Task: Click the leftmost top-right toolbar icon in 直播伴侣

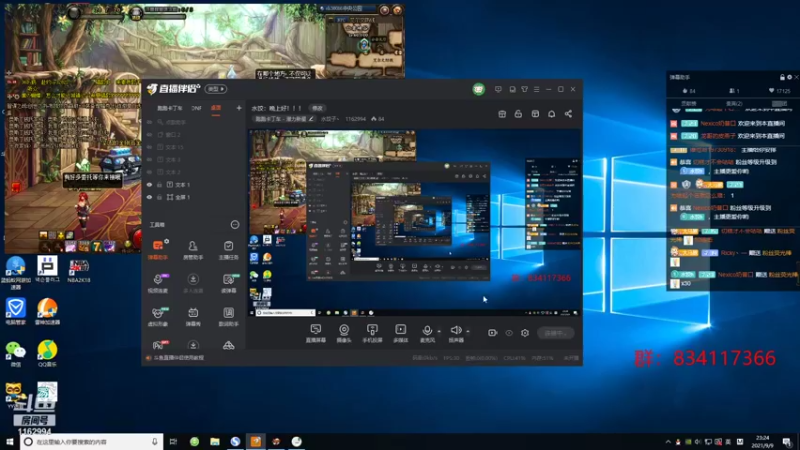Action: [502, 114]
